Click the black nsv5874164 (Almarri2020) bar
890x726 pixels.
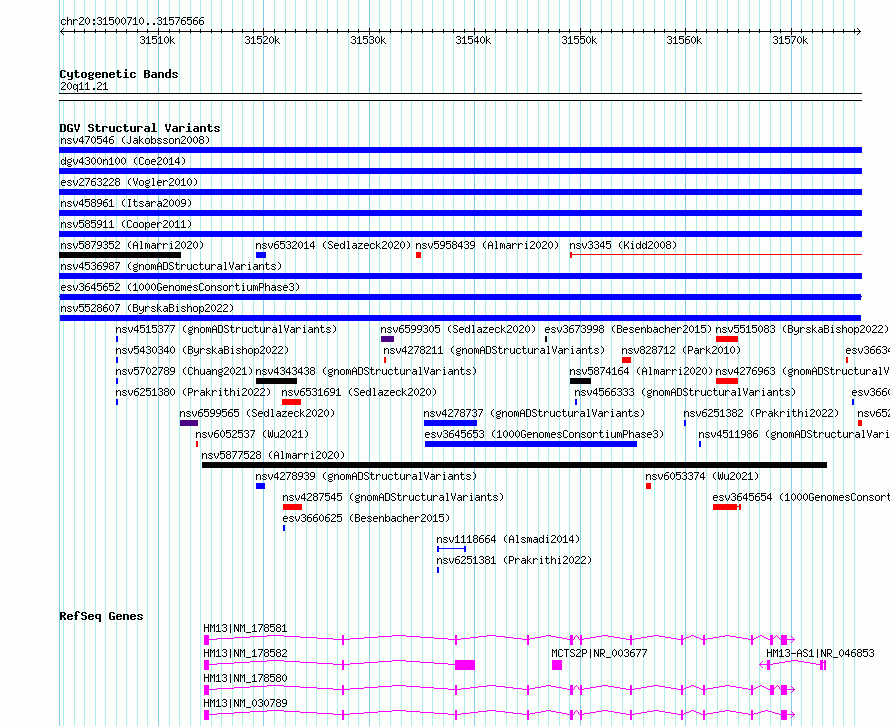pyautogui.click(x=581, y=381)
